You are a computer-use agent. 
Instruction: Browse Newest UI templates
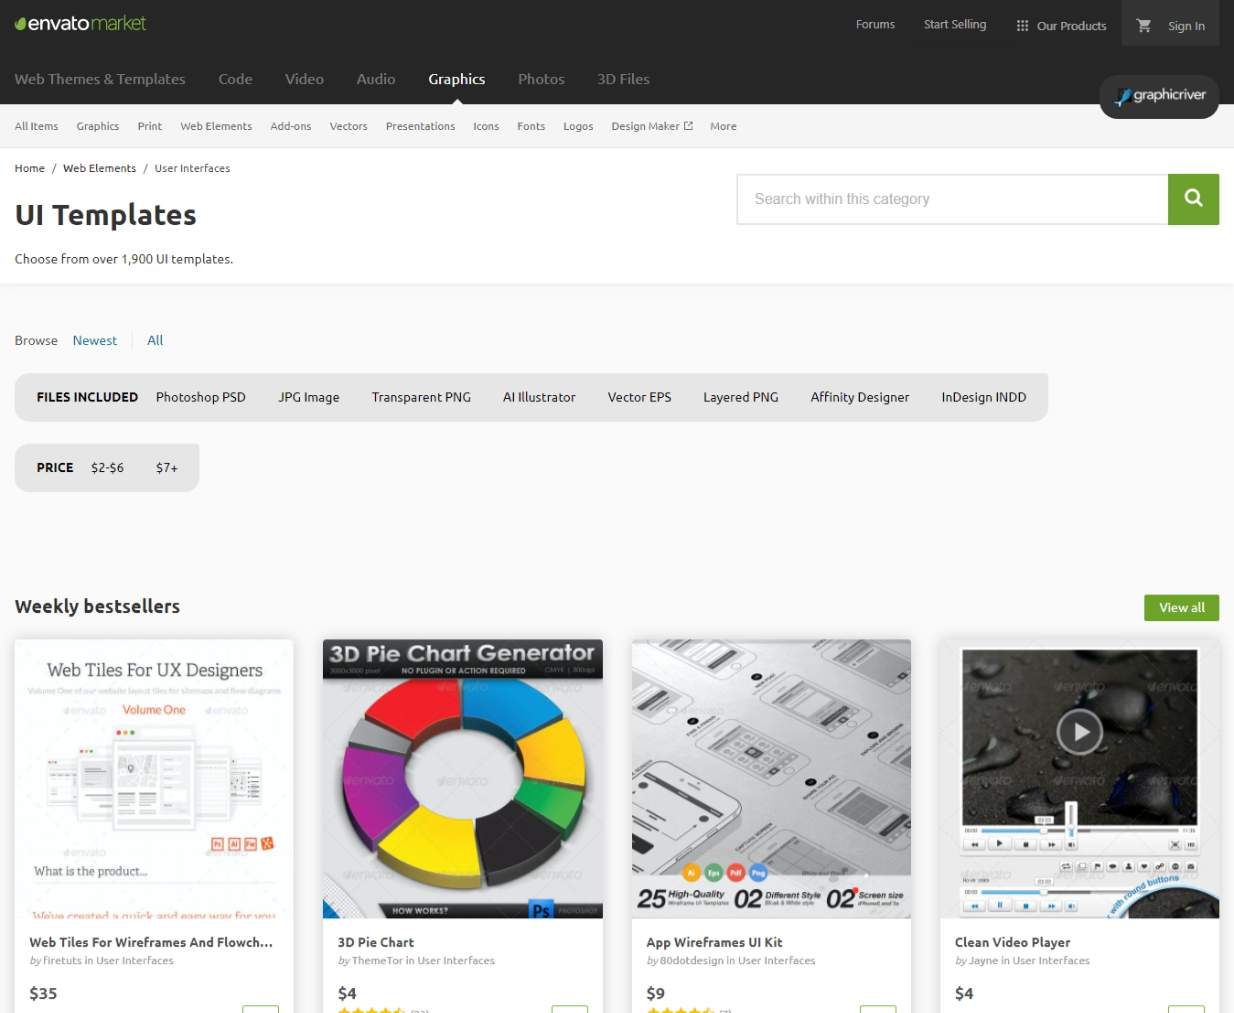(x=95, y=340)
